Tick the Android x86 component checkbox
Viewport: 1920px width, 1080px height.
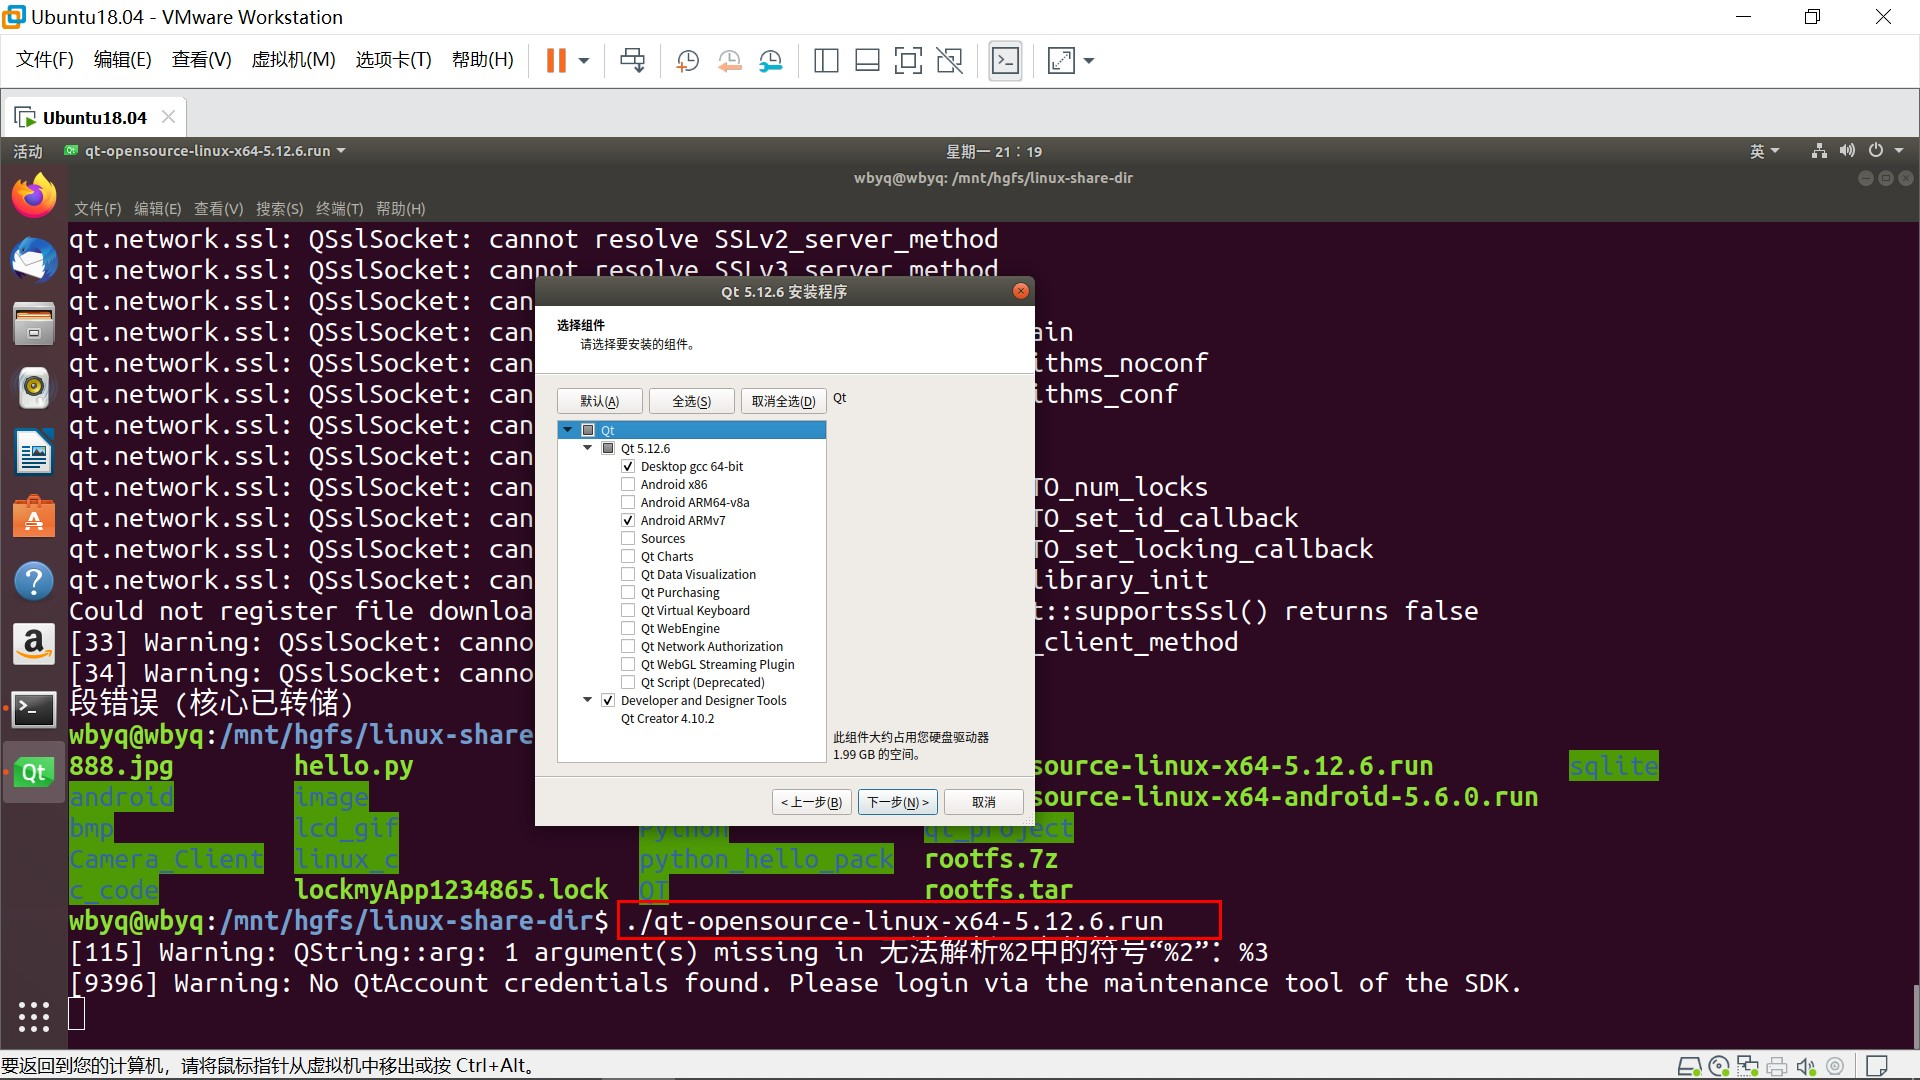click(x=628, y=485)
